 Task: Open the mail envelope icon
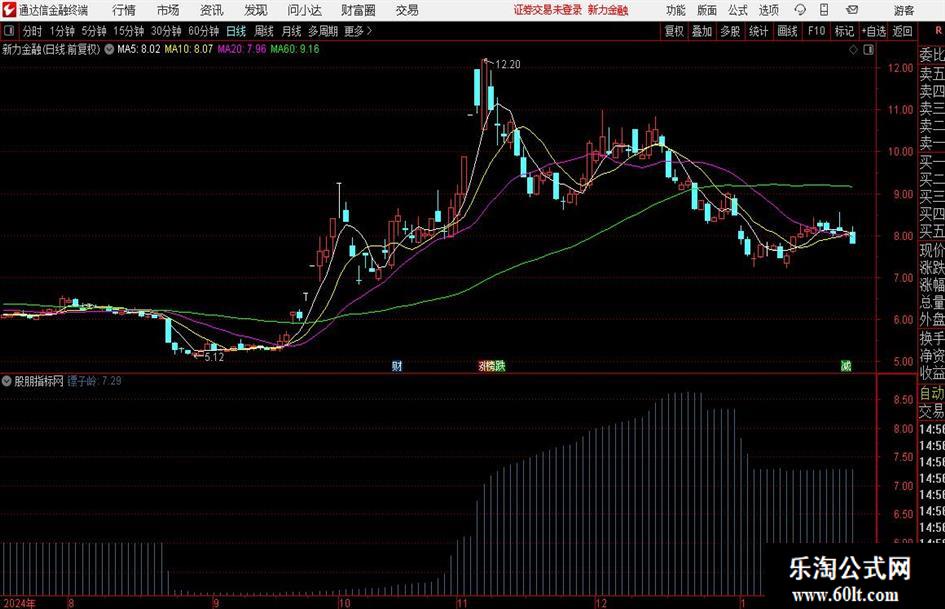coord(852,10)
